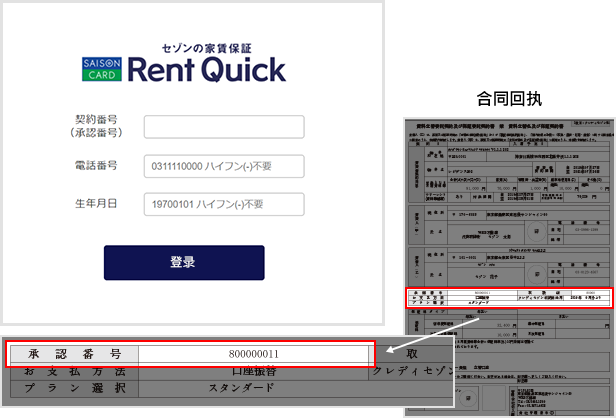Image resolution: width=616 pixels, height=418 pixels.
Task: Click the 契約番号(承認番号) input field
Action: click(x=224, y=127)
